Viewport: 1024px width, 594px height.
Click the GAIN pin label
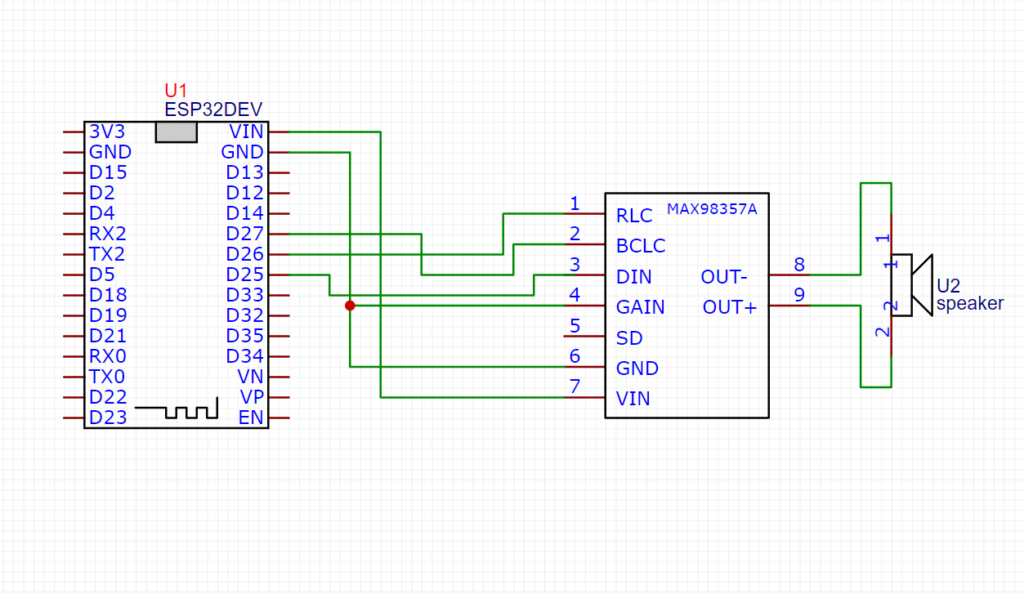(641, 307)
